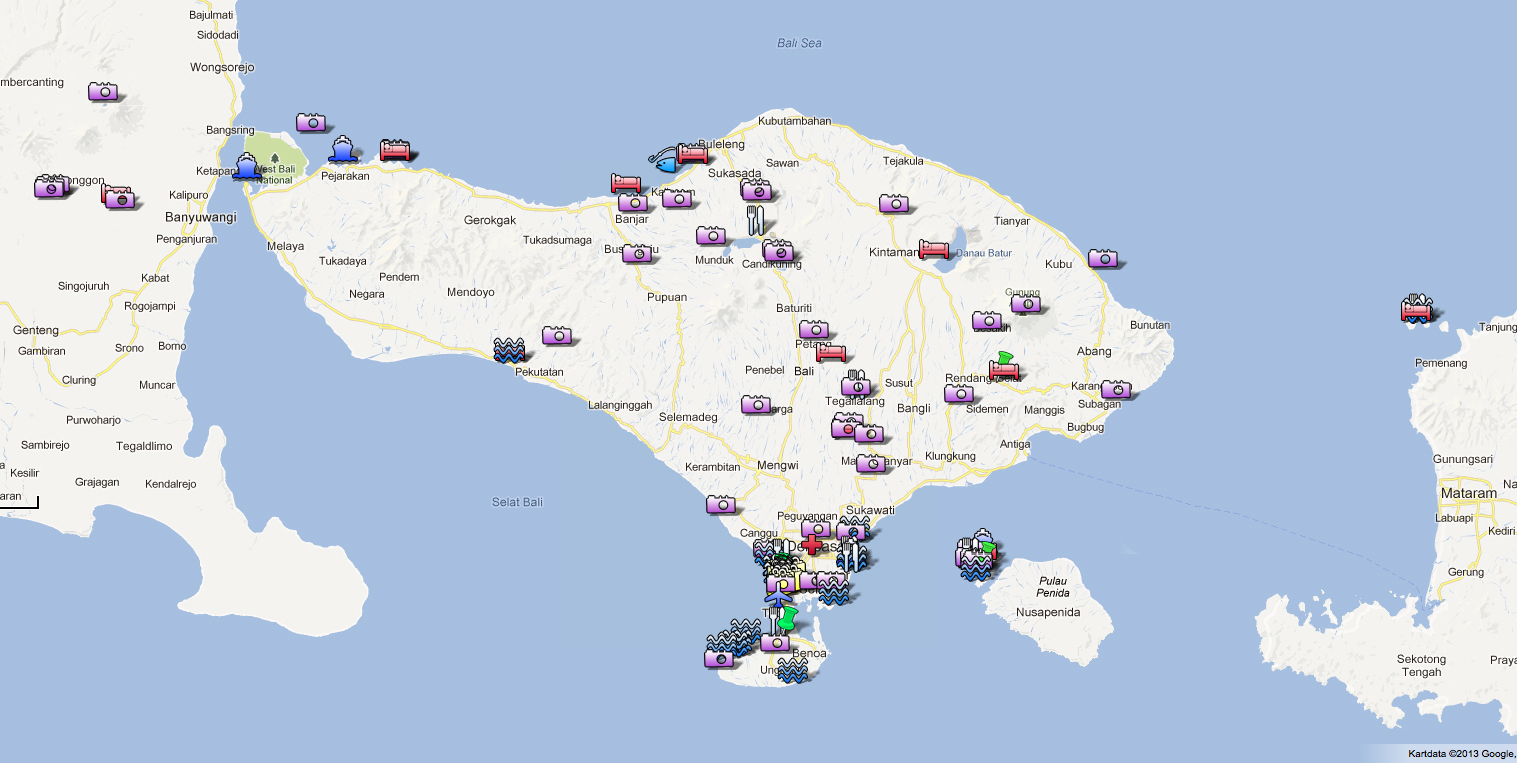Select the lone camera marker northwest of Canggu

(721, 504)
